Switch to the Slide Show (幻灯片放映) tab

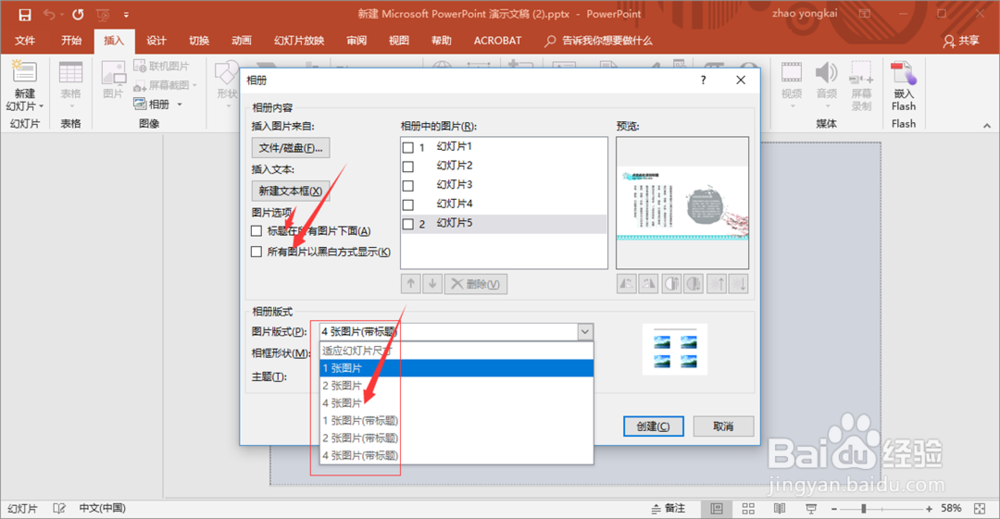tap(299, 41)
